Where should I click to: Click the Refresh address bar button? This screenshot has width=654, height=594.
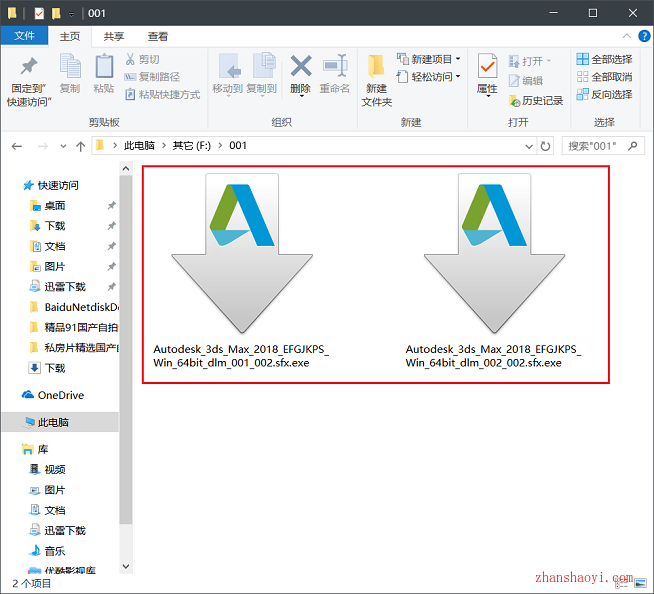pos(545,146)
